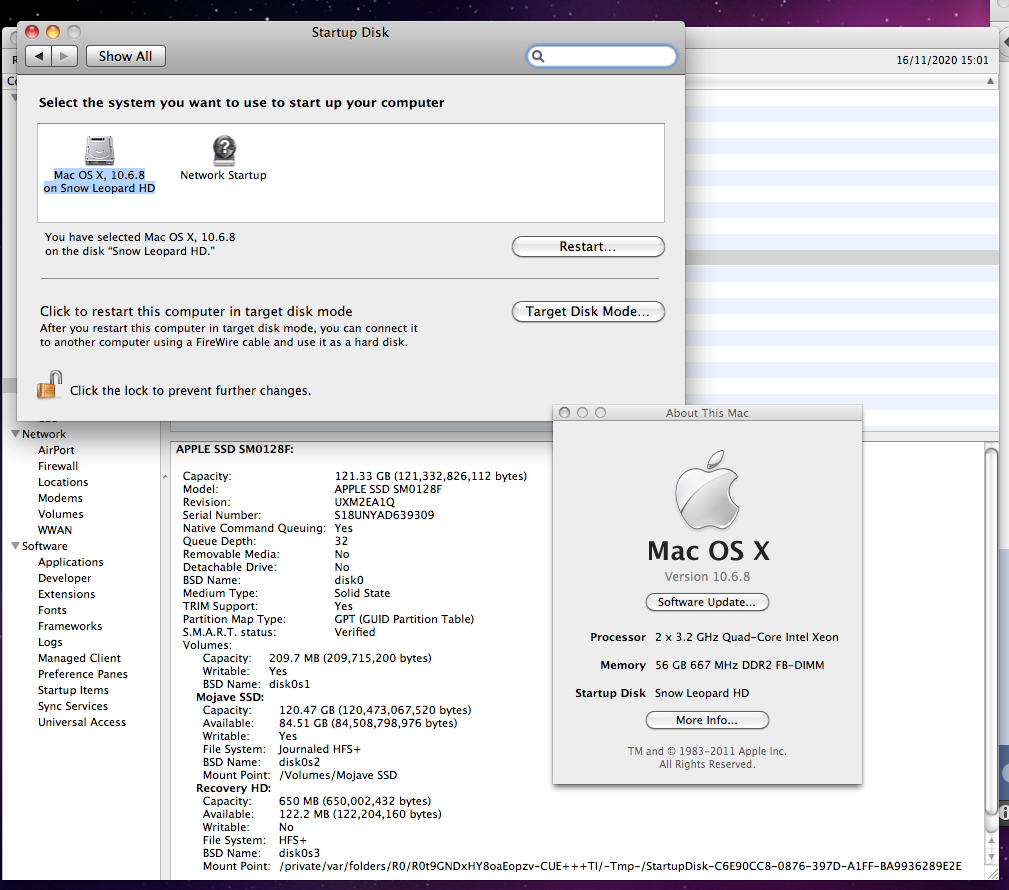The height and width of the screenshot is (890, 1009).
Task: Select Modems in the sidebar
Action: point(60,498)
